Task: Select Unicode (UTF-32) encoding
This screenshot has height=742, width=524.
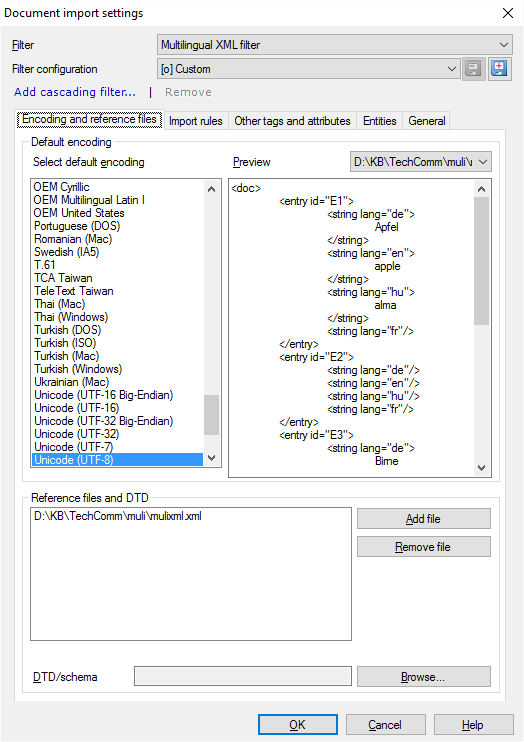Action: (x=117, y=434)
